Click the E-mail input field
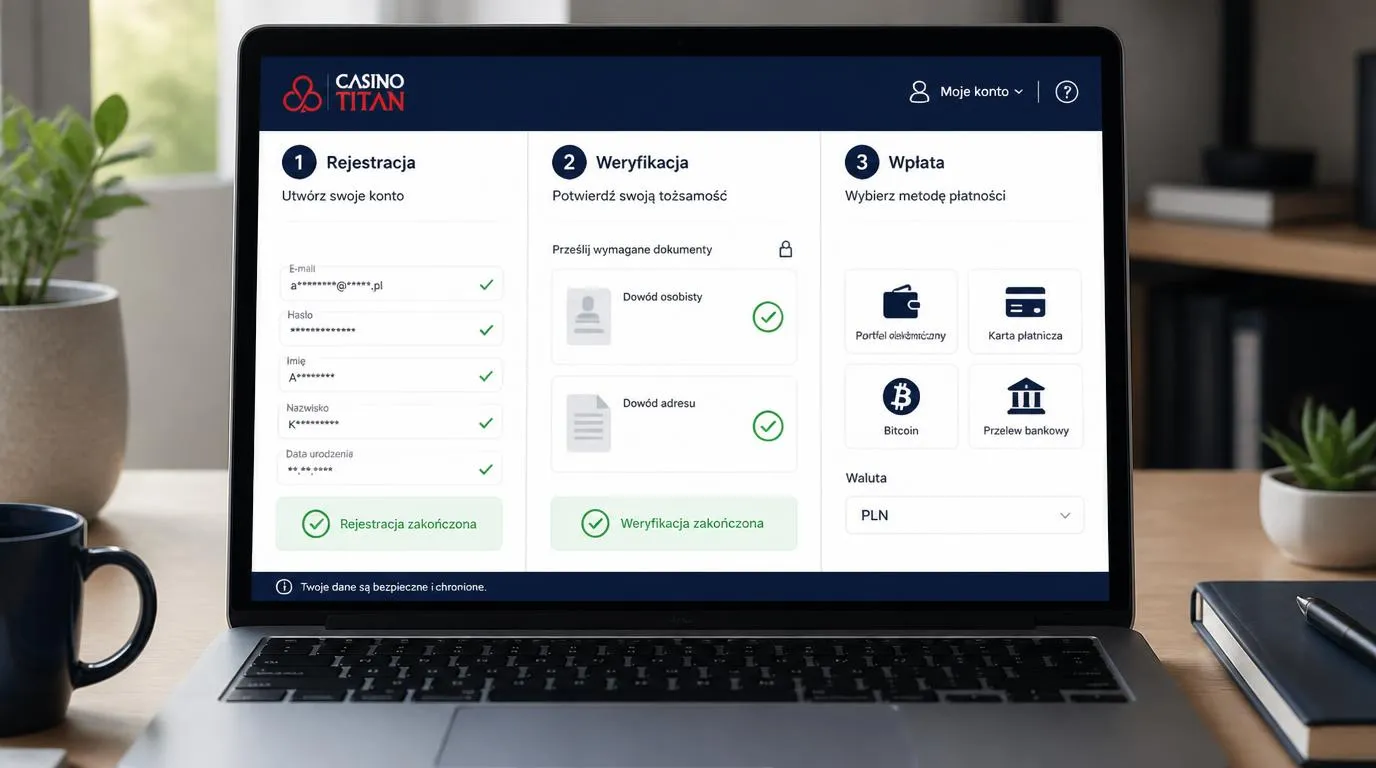The height and width of the screenshot is (768, 1376). pos(390,284)
